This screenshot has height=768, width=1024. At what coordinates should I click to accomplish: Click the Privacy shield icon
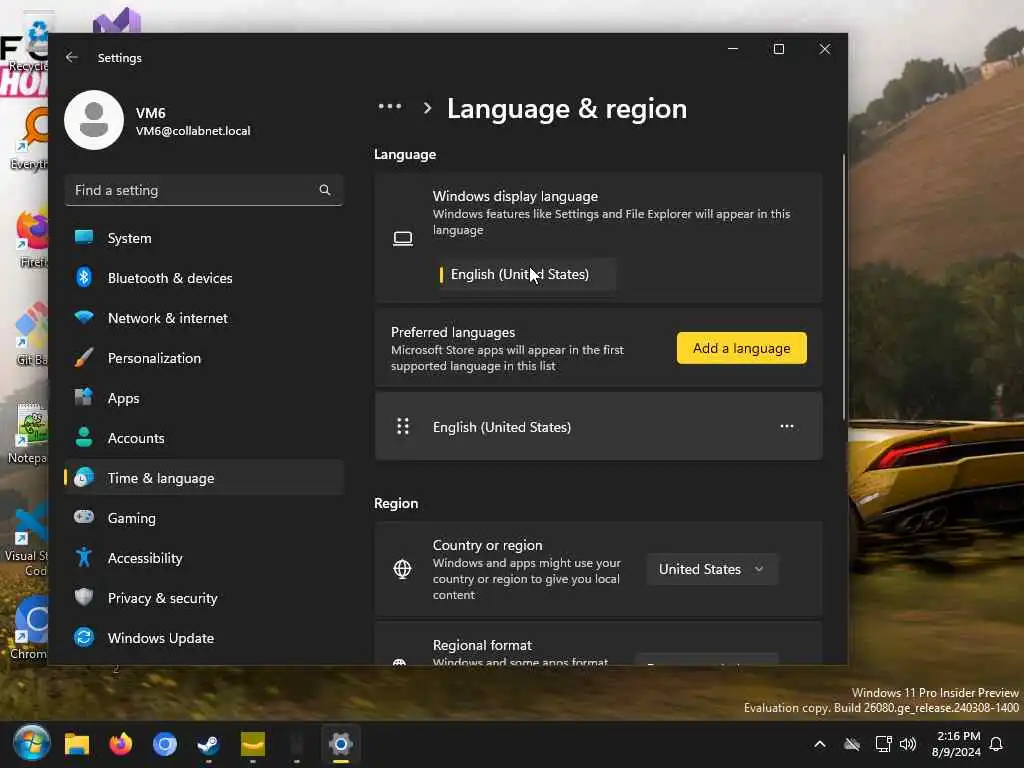(x=84, y=597)
